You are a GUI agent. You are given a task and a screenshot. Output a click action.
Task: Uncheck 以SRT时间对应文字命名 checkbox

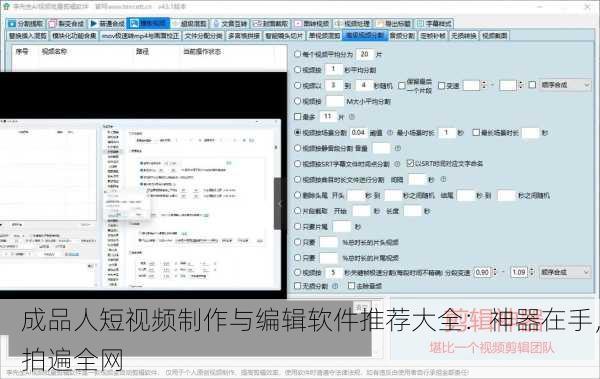[x=410, y=163]
